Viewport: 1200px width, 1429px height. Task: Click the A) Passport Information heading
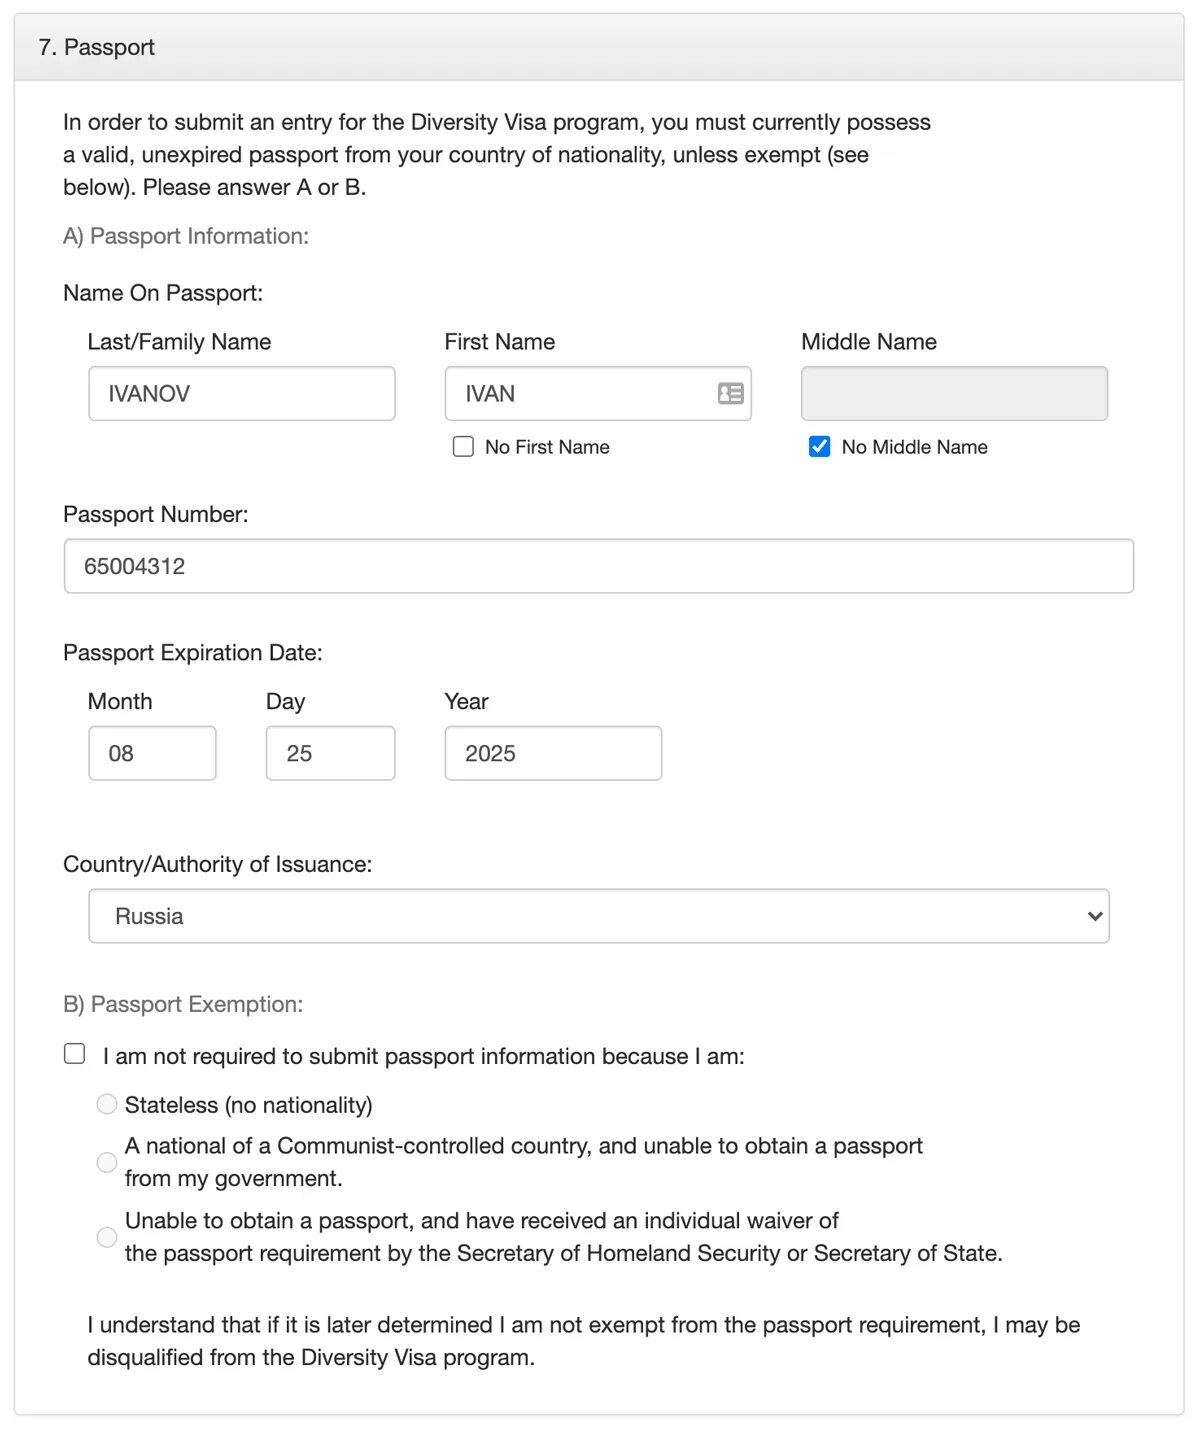(186, 236)
